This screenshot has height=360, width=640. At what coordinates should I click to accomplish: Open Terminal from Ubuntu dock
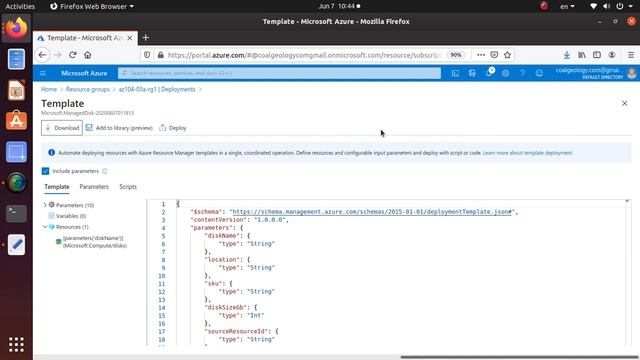point(16,213)
